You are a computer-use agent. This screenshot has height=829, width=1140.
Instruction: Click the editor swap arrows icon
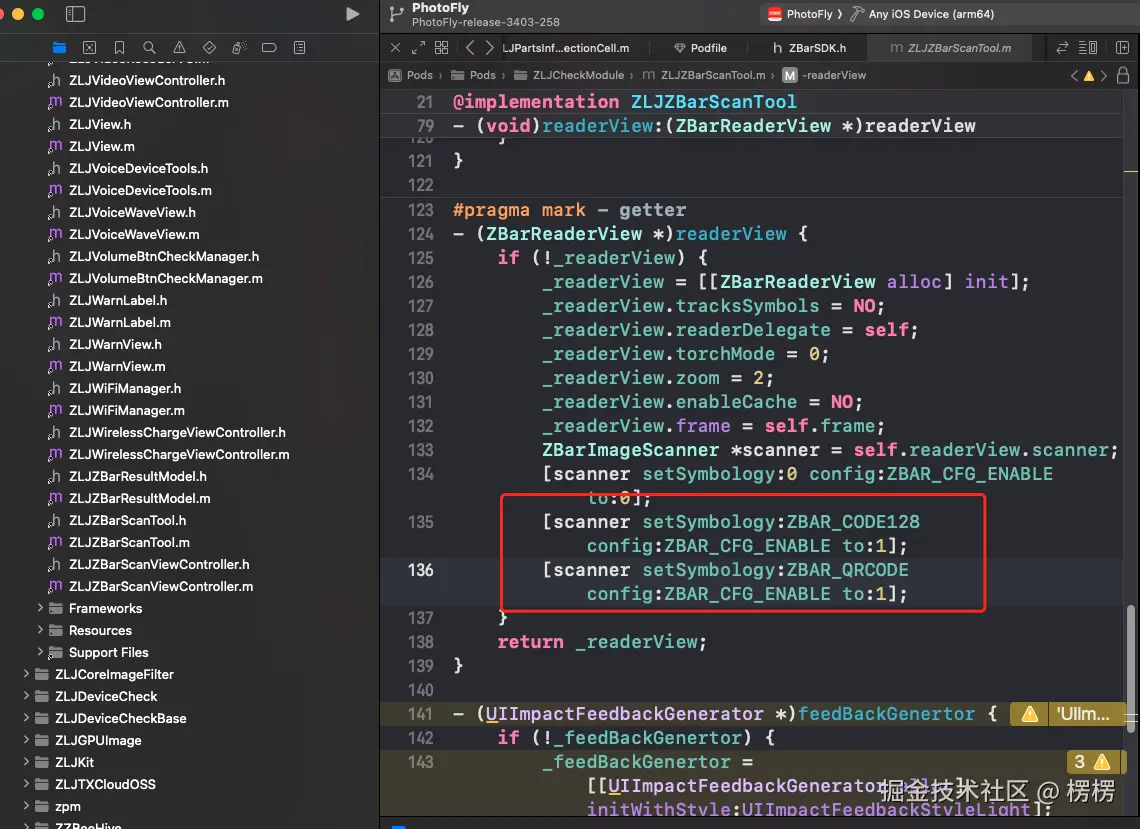pos(1062,48)
